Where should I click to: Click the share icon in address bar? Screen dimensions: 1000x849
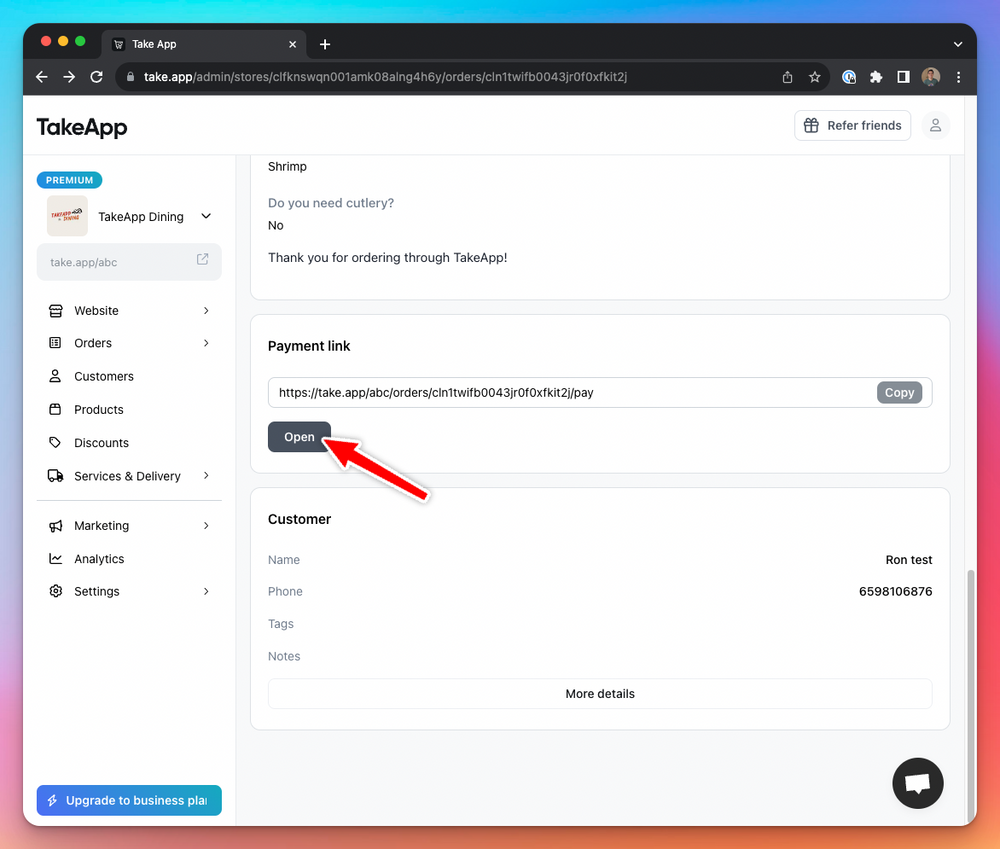pyautogui.click(x=788, y=77)
